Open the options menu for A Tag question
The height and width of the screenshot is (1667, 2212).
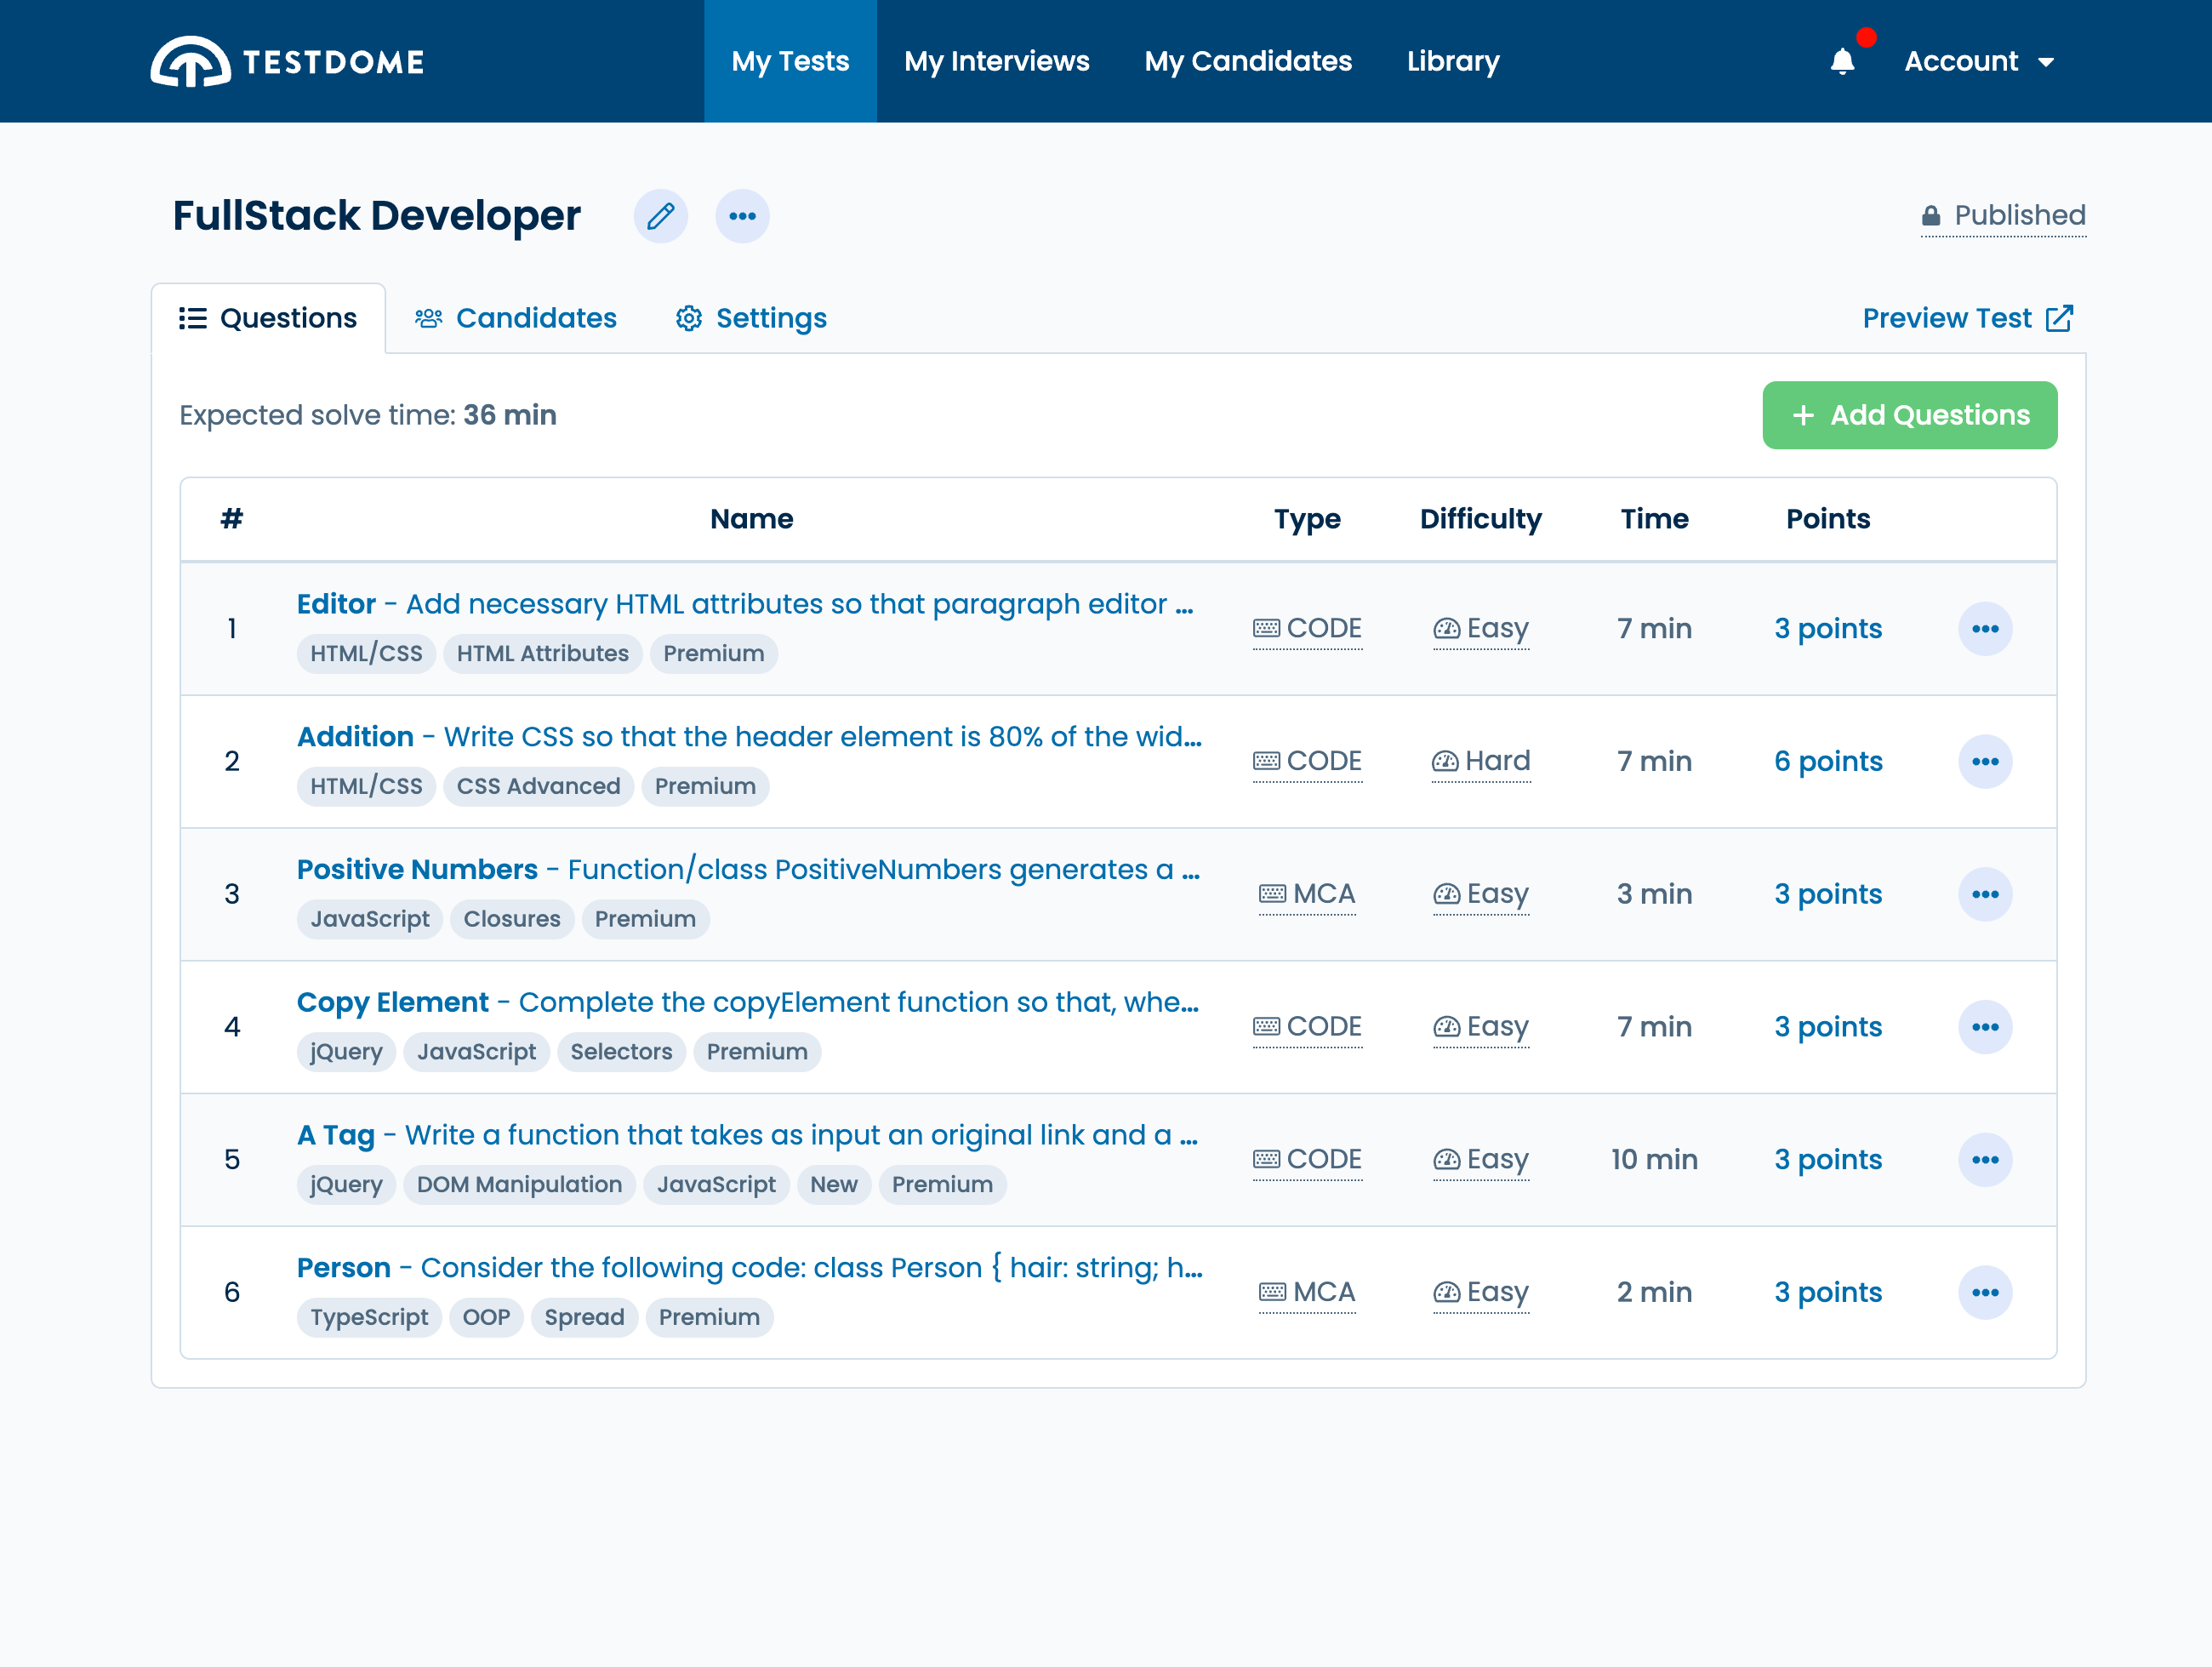[x=1984, y=1160]
